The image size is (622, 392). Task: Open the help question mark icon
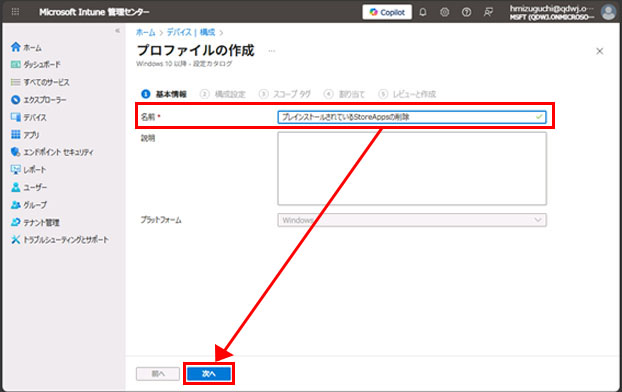point(466,12)
